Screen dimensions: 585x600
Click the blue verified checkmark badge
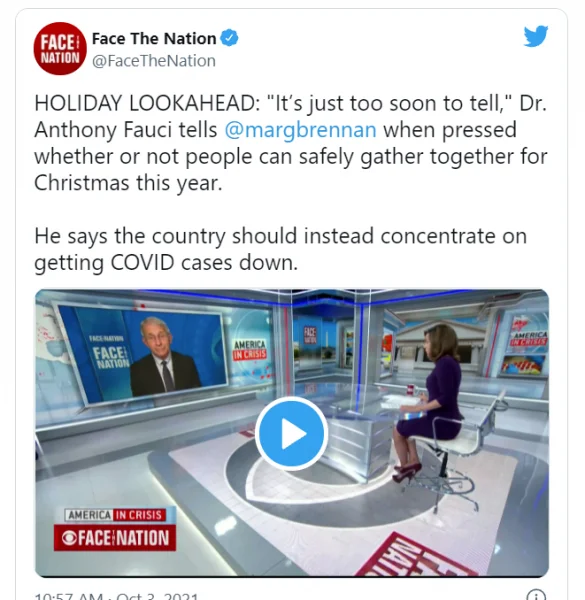click(229, 38)
